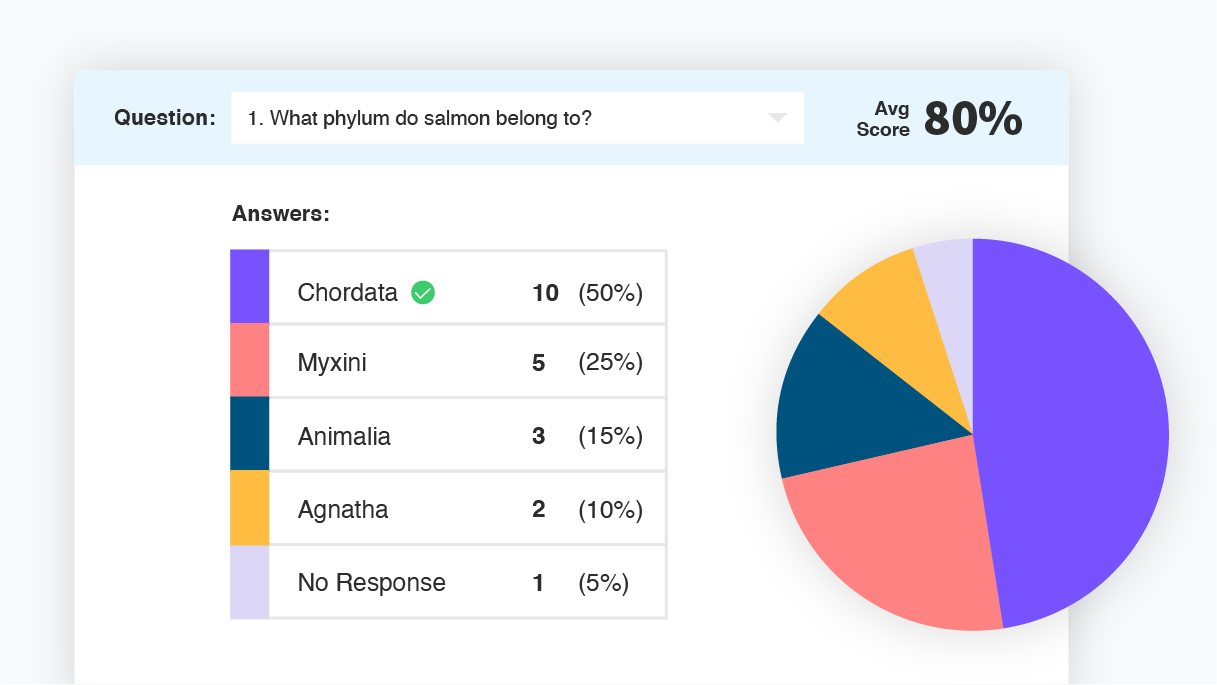This screenshot has height=685, width=1217.
Task: Expand the question list via the chevron
Action: [778, 117]
